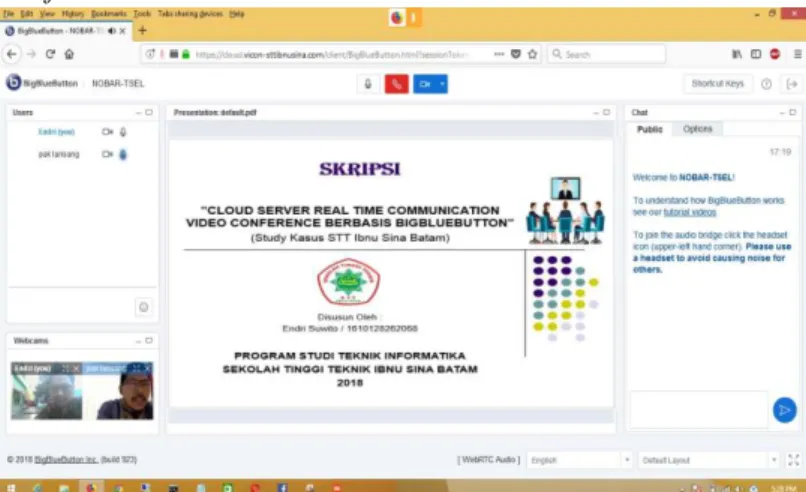The image size is (806, 492).
Task: Open the browser home page
Action: click(x=69, y=54)
